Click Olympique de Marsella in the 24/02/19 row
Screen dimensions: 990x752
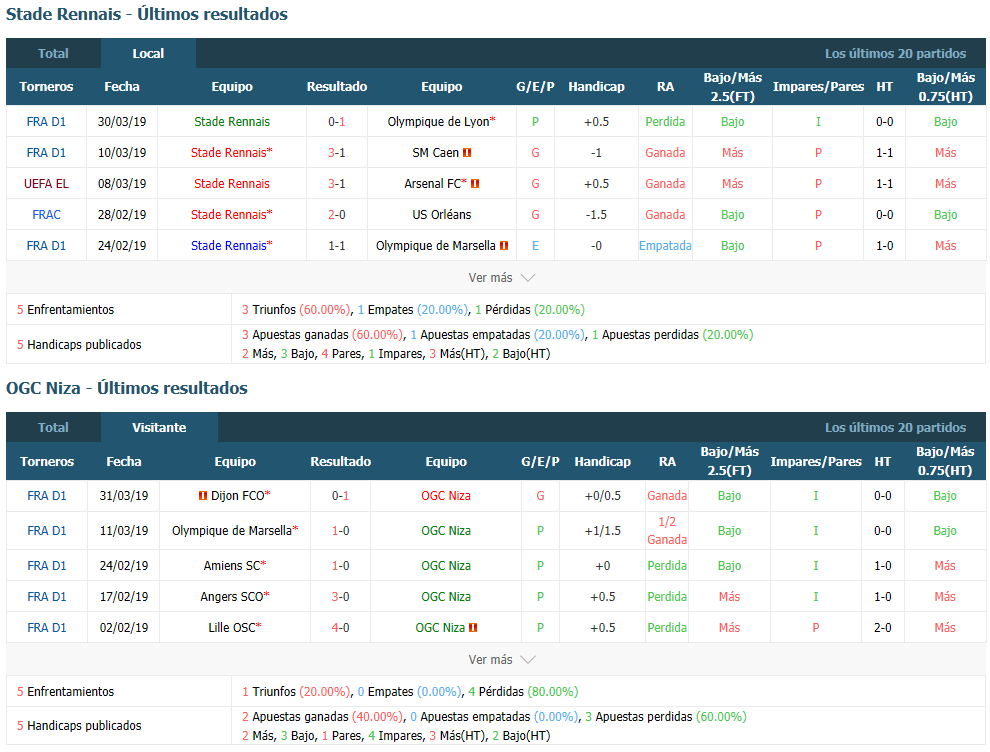tap(436, 246)
